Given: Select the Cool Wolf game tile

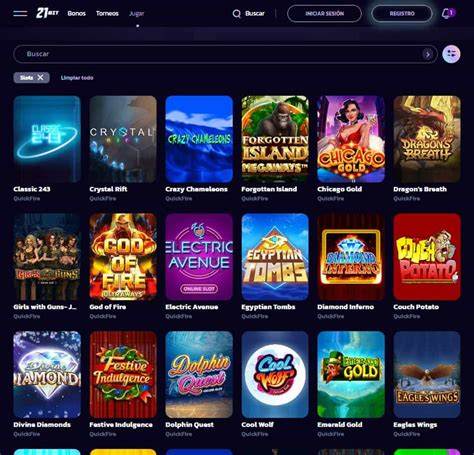Looking at the screenshot, I should click(275, 374).
